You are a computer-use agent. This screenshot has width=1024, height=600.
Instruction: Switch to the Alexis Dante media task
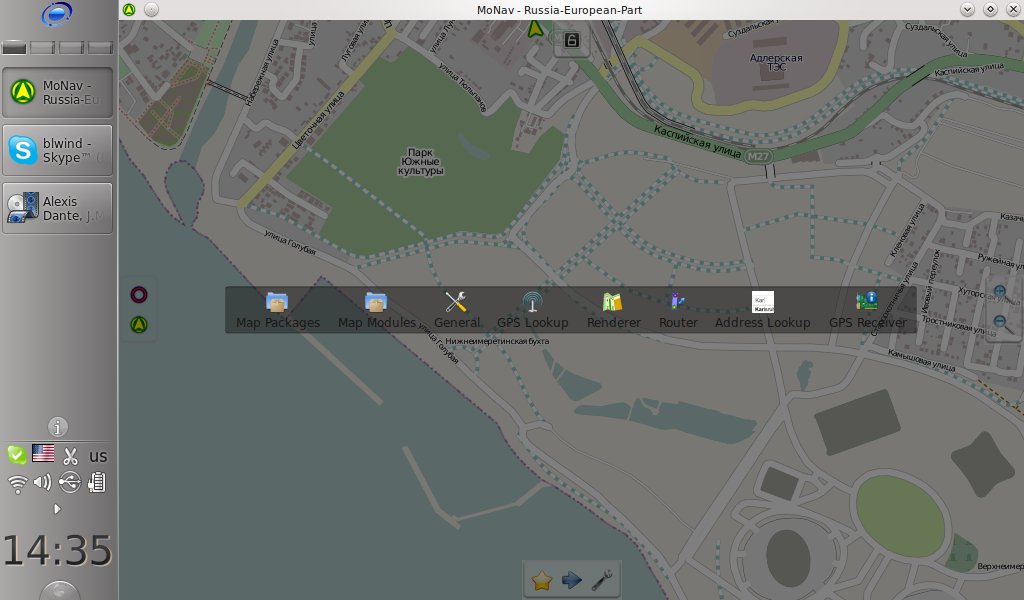57,208
